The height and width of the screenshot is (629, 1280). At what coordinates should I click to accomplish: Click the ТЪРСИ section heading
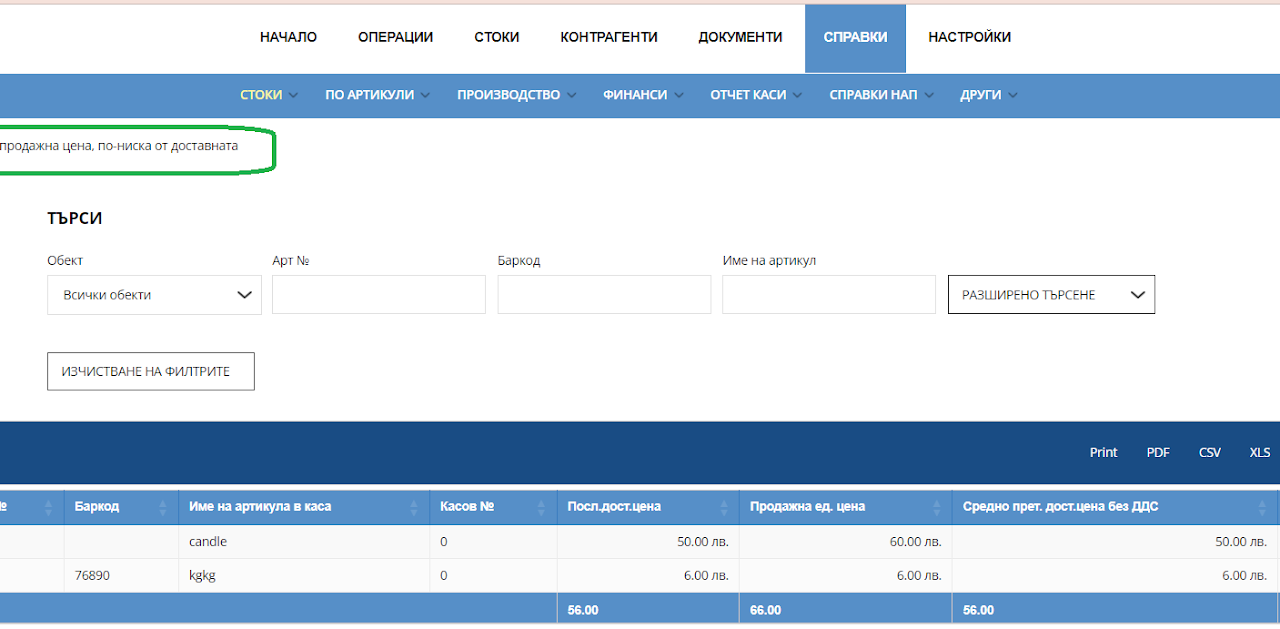click(x=75, y=218)
